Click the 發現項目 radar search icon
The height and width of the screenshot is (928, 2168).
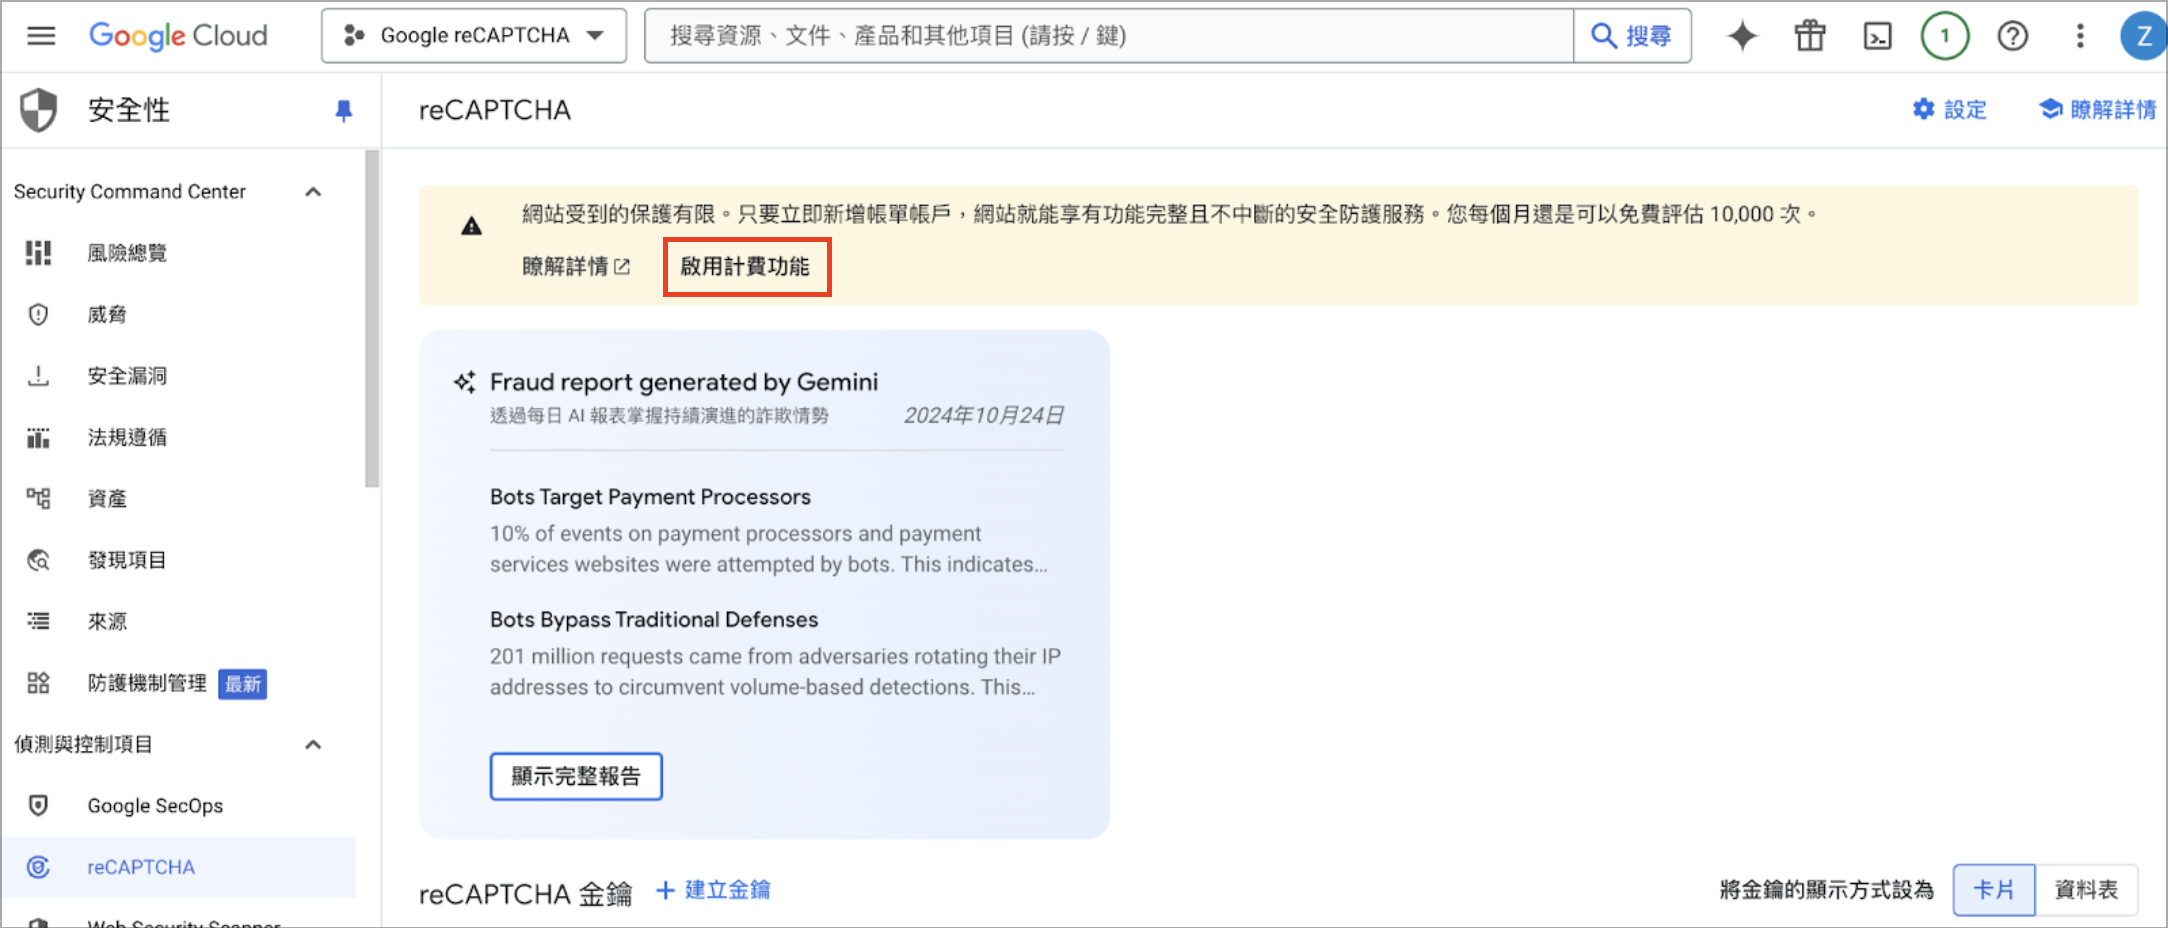pos(38,560)
